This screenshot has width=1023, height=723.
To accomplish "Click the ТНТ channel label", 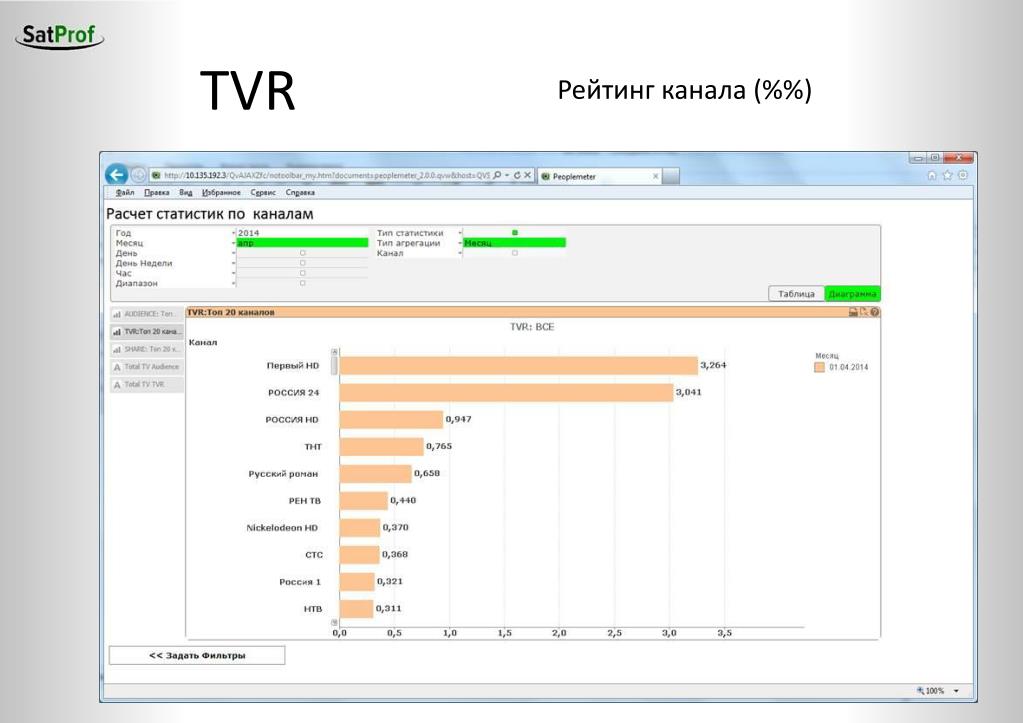I will 313,447.
